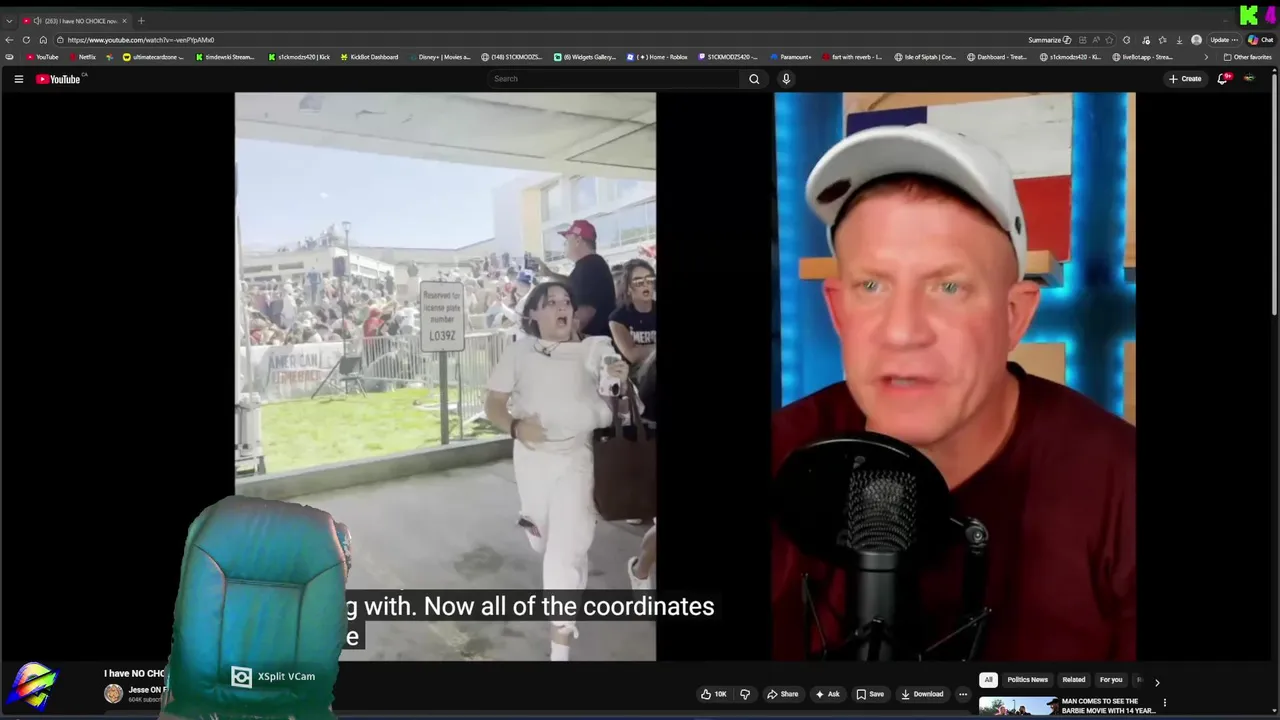1280x720 pixels.
Task: Select the Politics News filter chip
Action: tap(1027, 680)
